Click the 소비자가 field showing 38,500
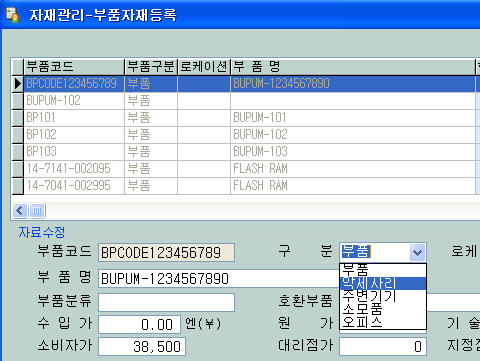 point(142,346)
